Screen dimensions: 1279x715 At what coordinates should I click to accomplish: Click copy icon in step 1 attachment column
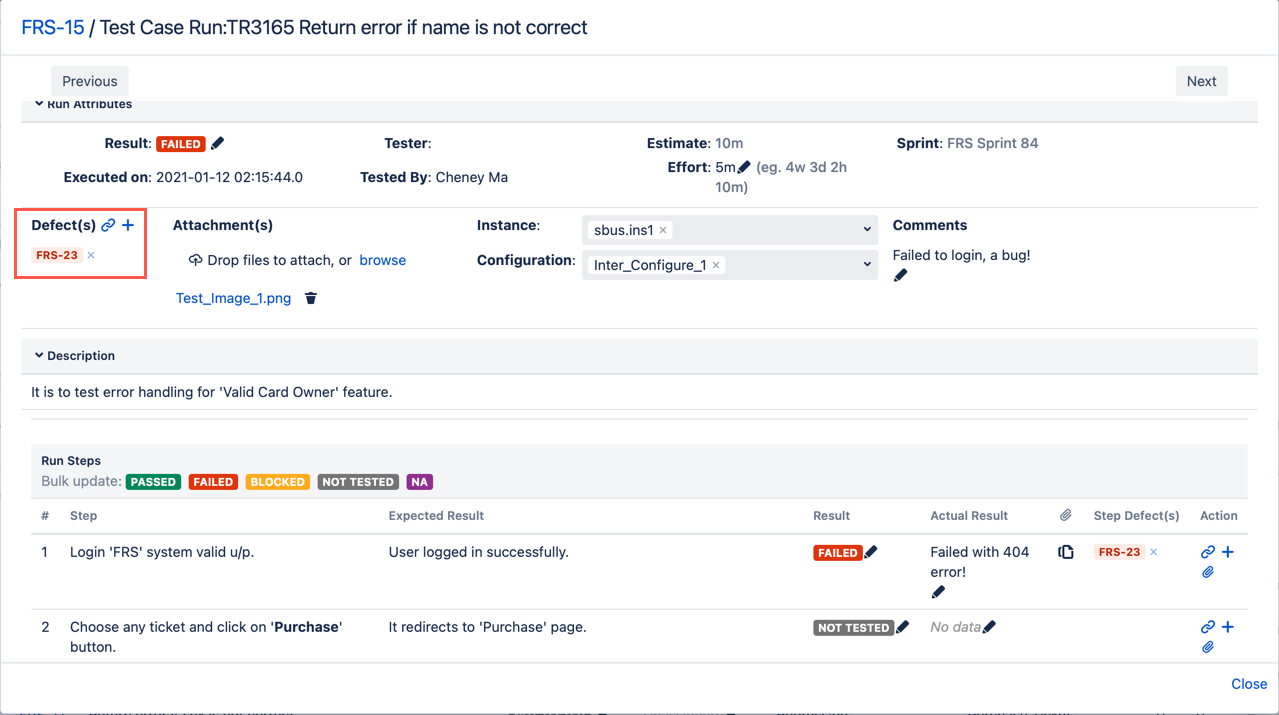pyautogui.click(x=1066, y=552)
